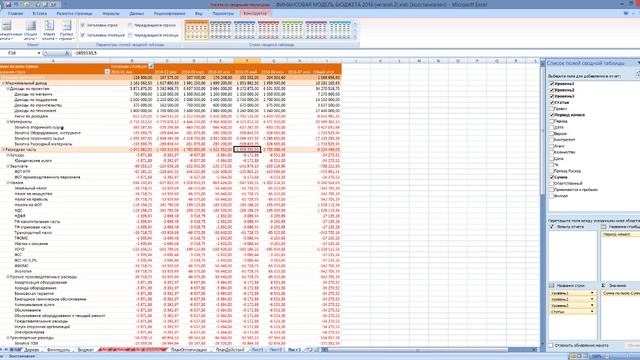640x360 pixels.
Task: Open the Уровень3 dropdown in row labels area
Action: [592, 305]
